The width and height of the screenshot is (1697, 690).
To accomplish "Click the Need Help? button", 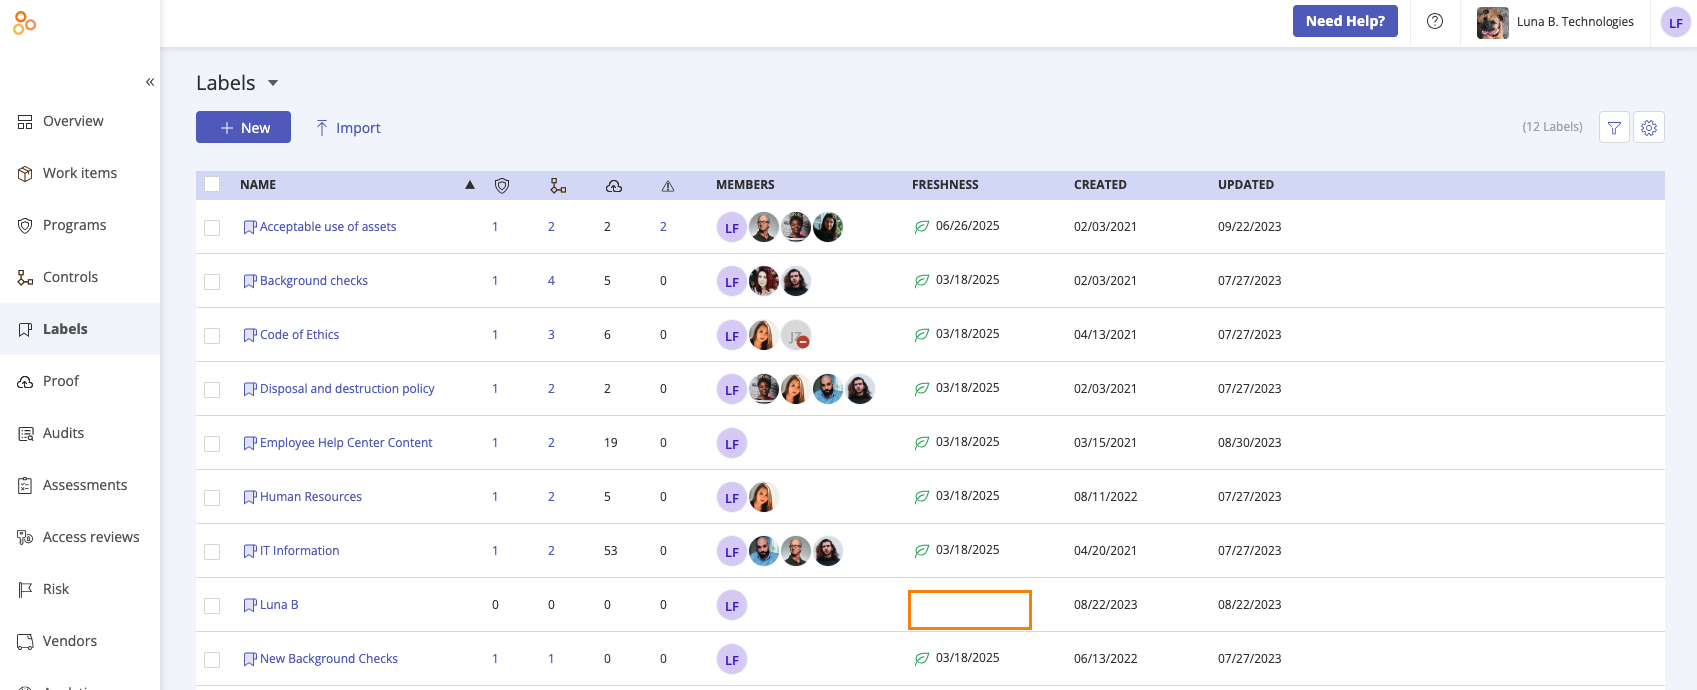I will (1345, 21).
